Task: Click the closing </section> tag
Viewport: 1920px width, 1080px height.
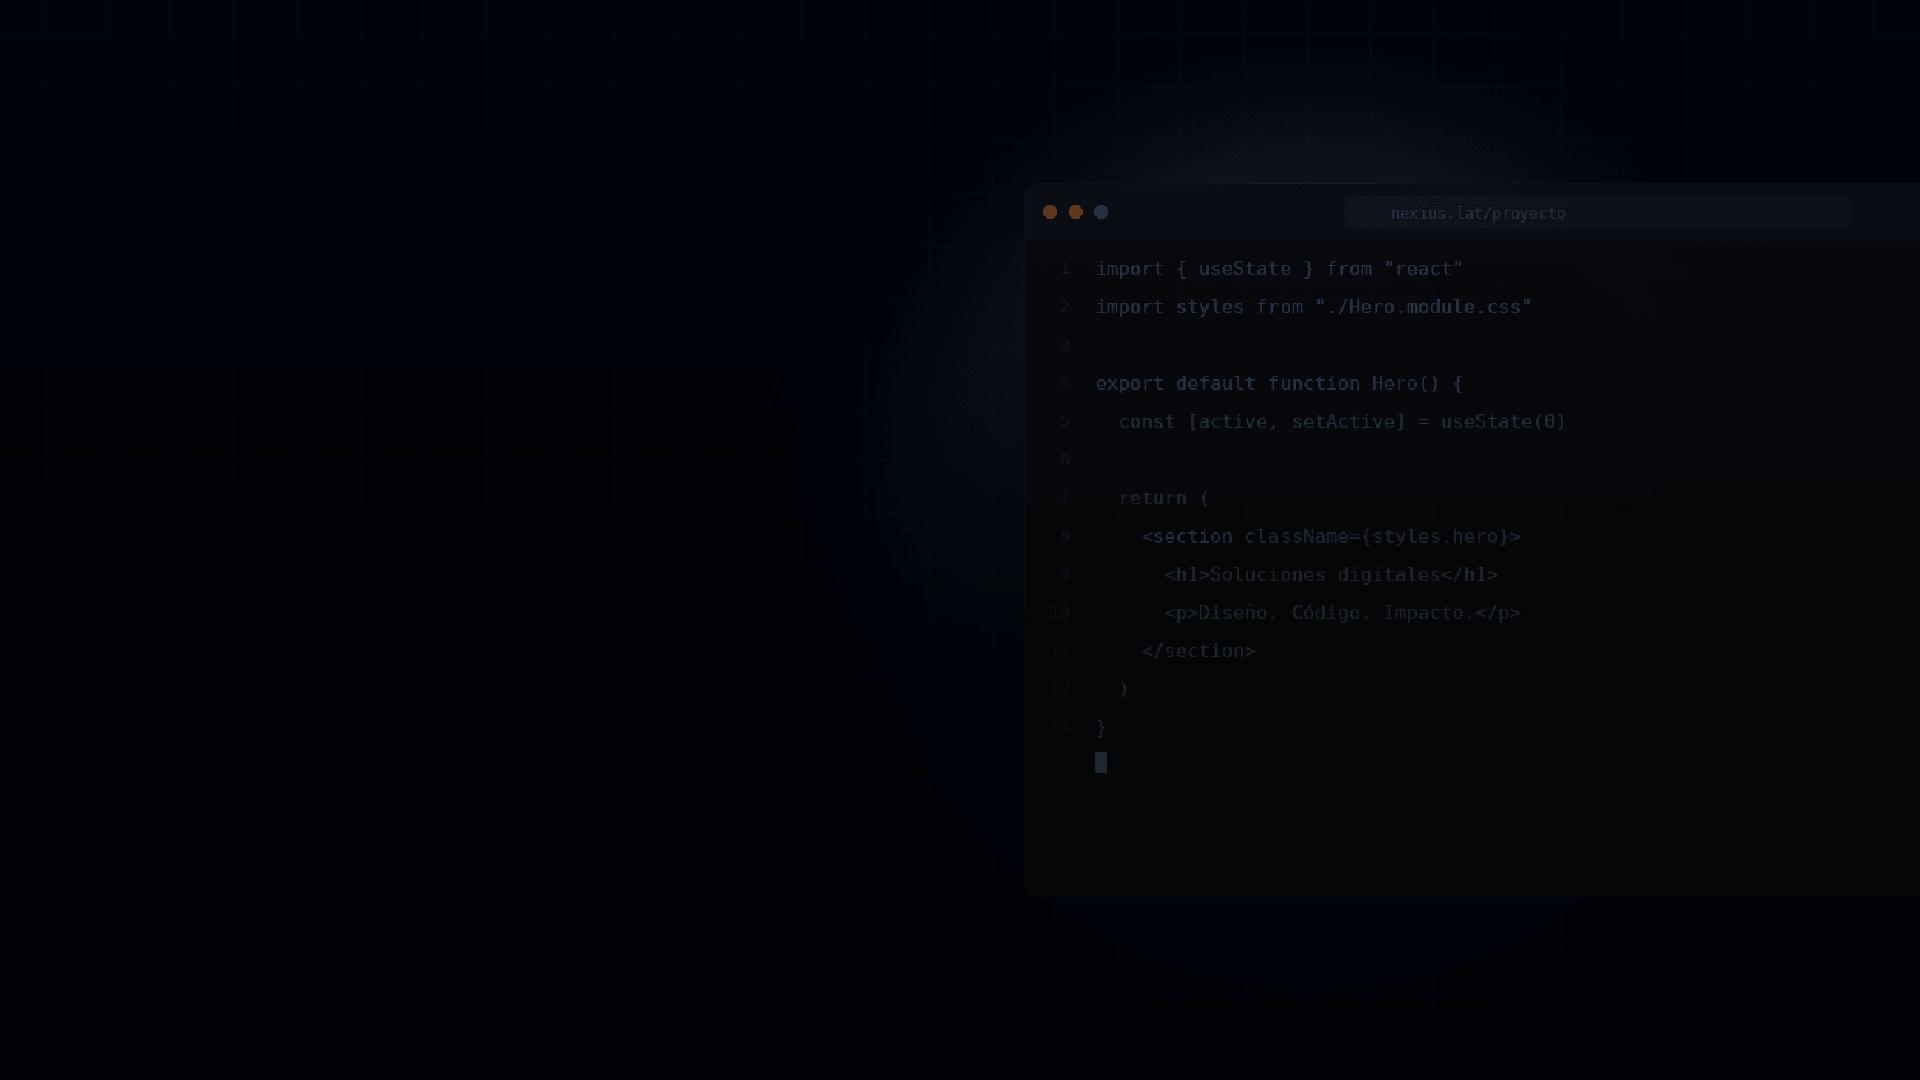Action: [1198, 651]
